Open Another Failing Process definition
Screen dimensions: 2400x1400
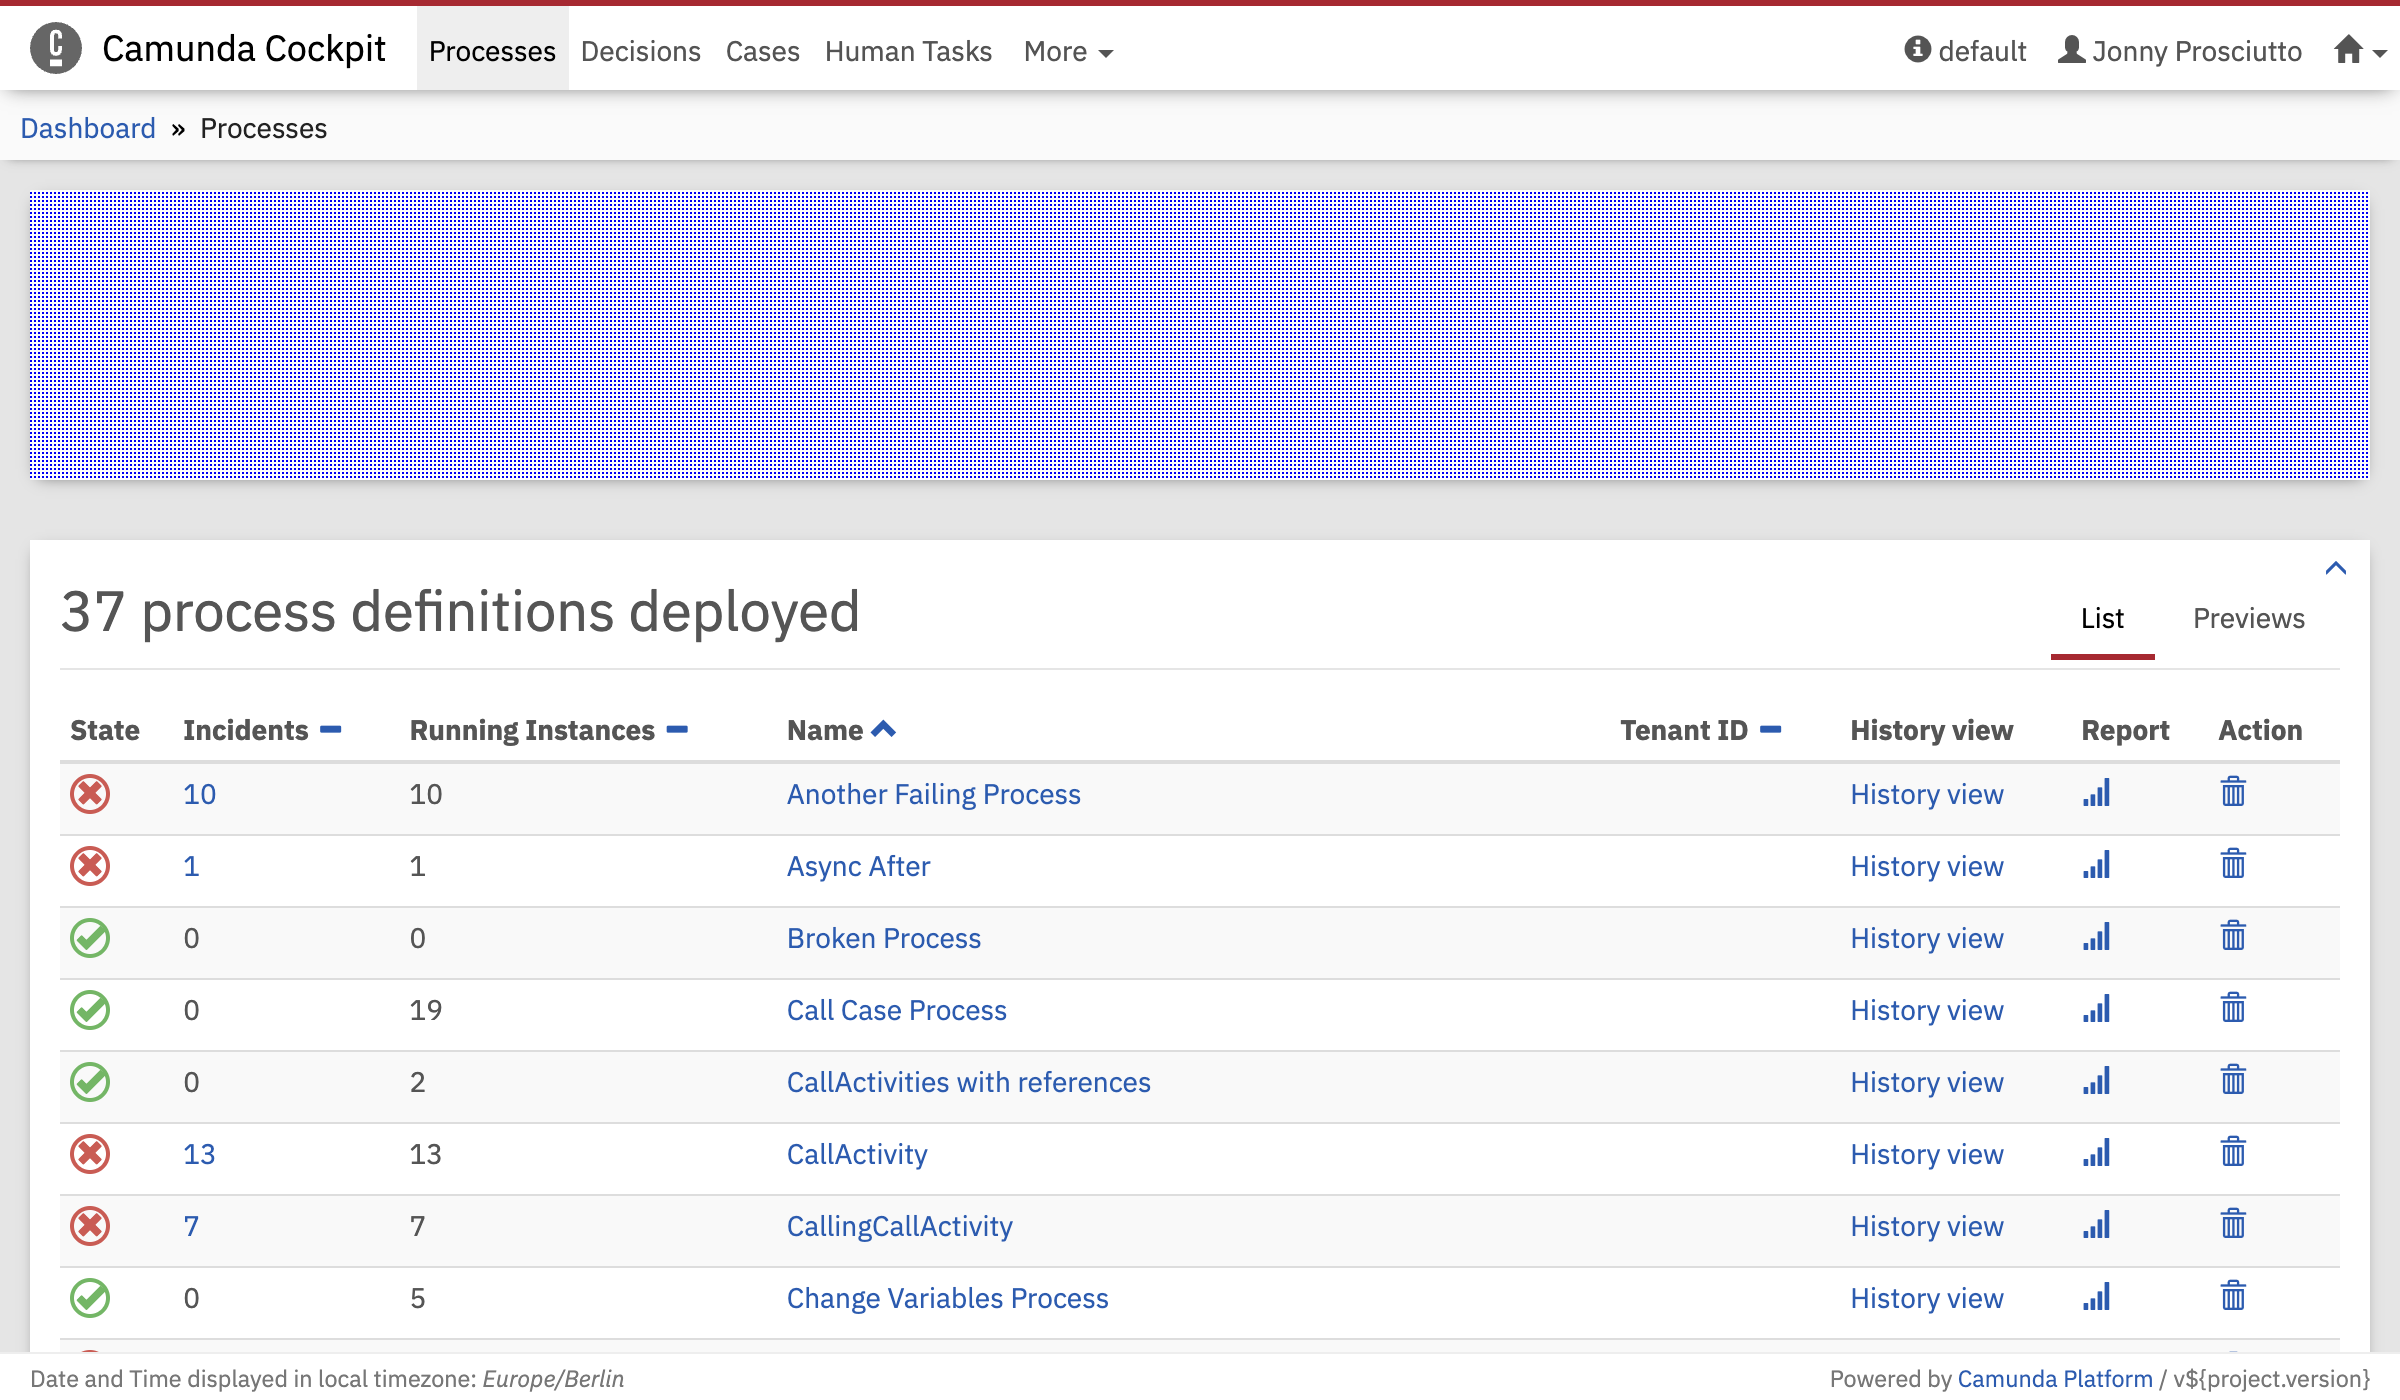[933, 794]
